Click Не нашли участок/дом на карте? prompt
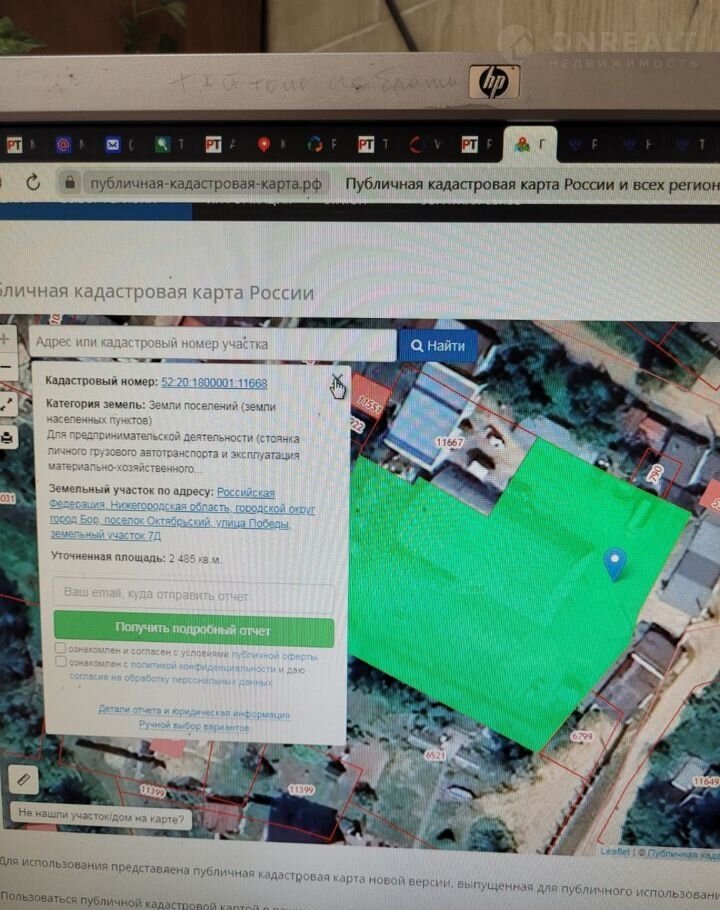This screenshot has height=910, width=720. click(100, 816)
